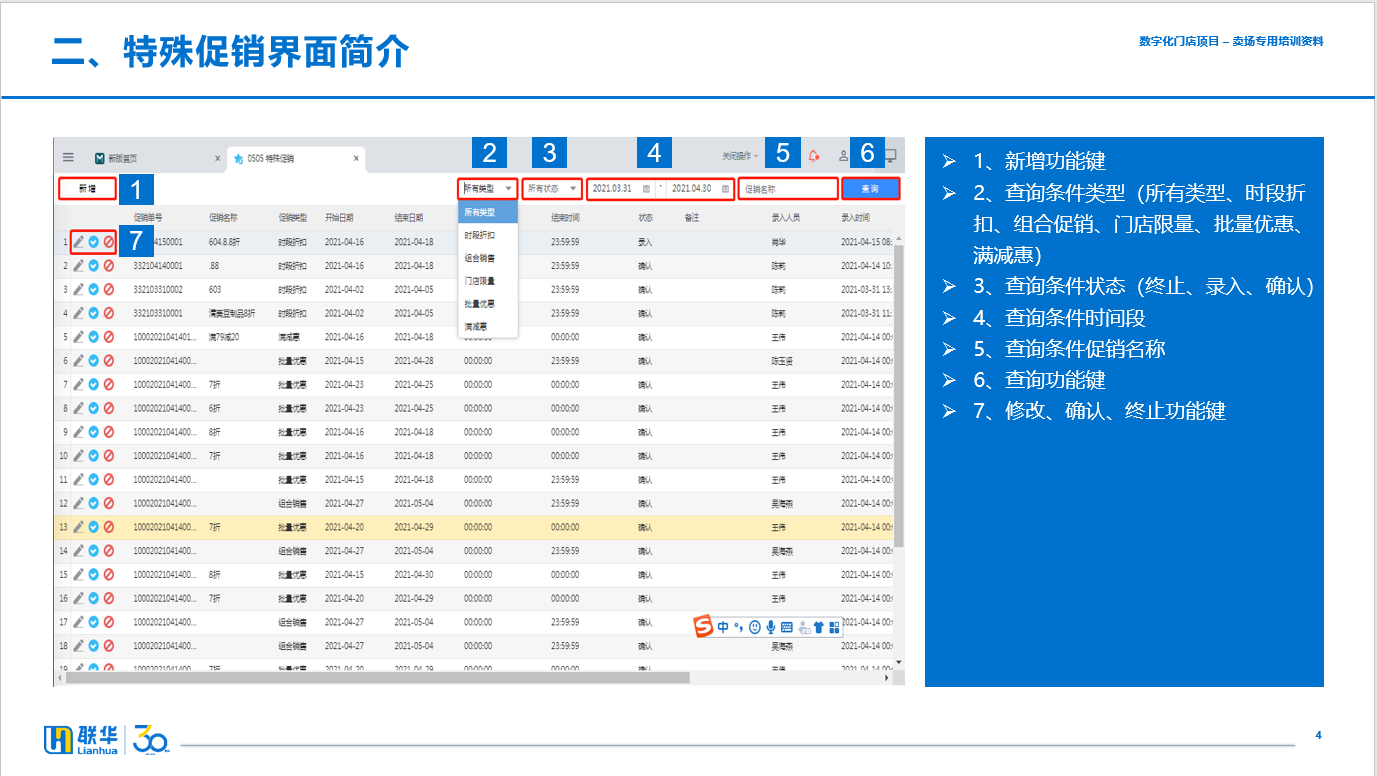Image resolution: width=1377 pixels, height=776 pixels.
Task: Open the hamburger menu icon
Action: point(68,157)
